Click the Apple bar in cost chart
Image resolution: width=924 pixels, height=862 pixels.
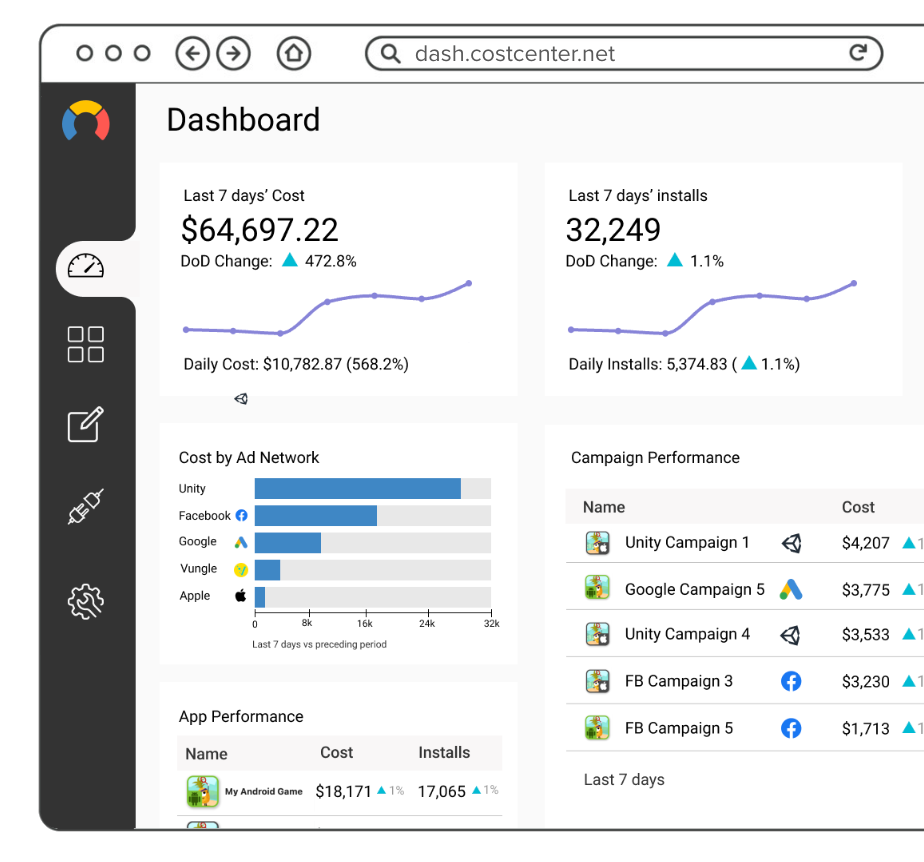click(260, 597)
